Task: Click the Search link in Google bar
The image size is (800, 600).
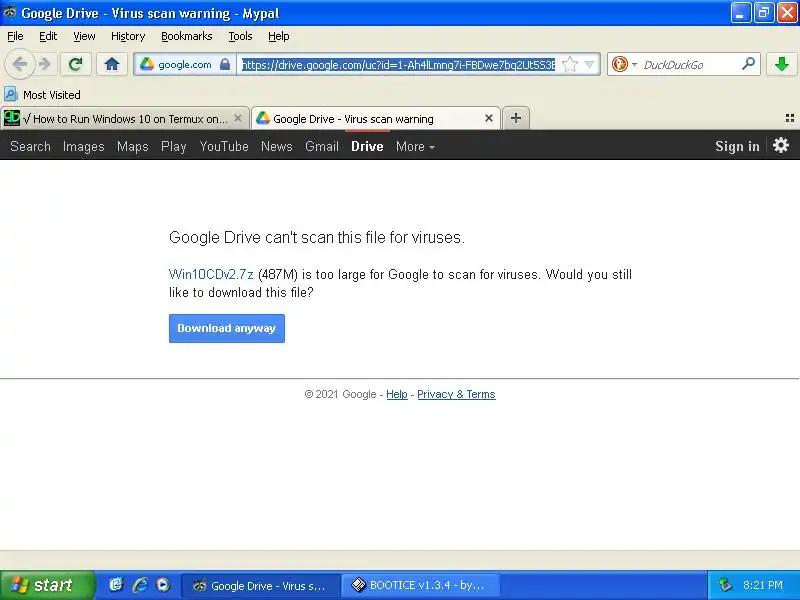Action: (x=31, y=146)
